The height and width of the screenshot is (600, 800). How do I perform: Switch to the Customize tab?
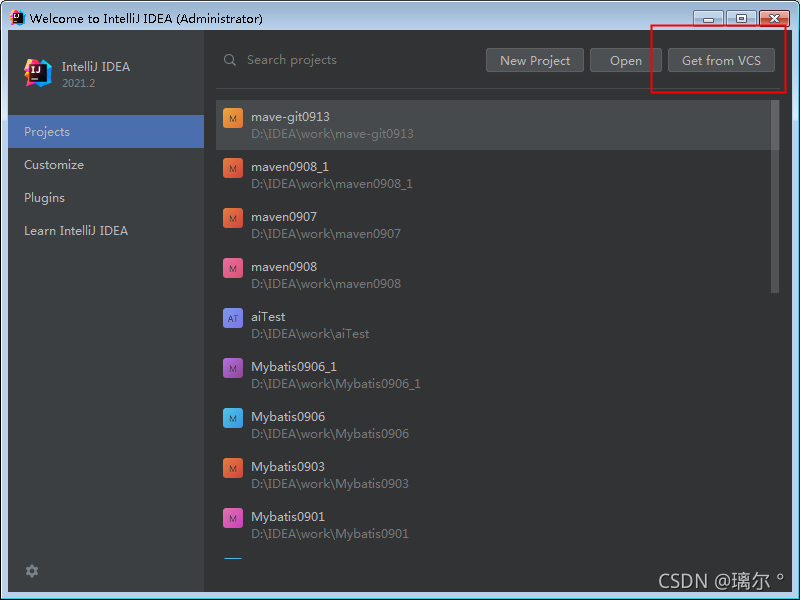click(x=106, y=165)
